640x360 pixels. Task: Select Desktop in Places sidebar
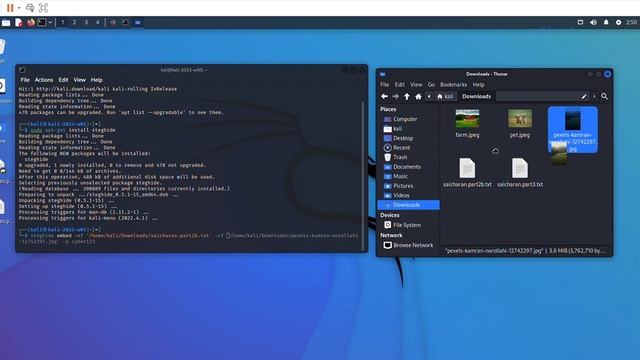pos(409,138)
